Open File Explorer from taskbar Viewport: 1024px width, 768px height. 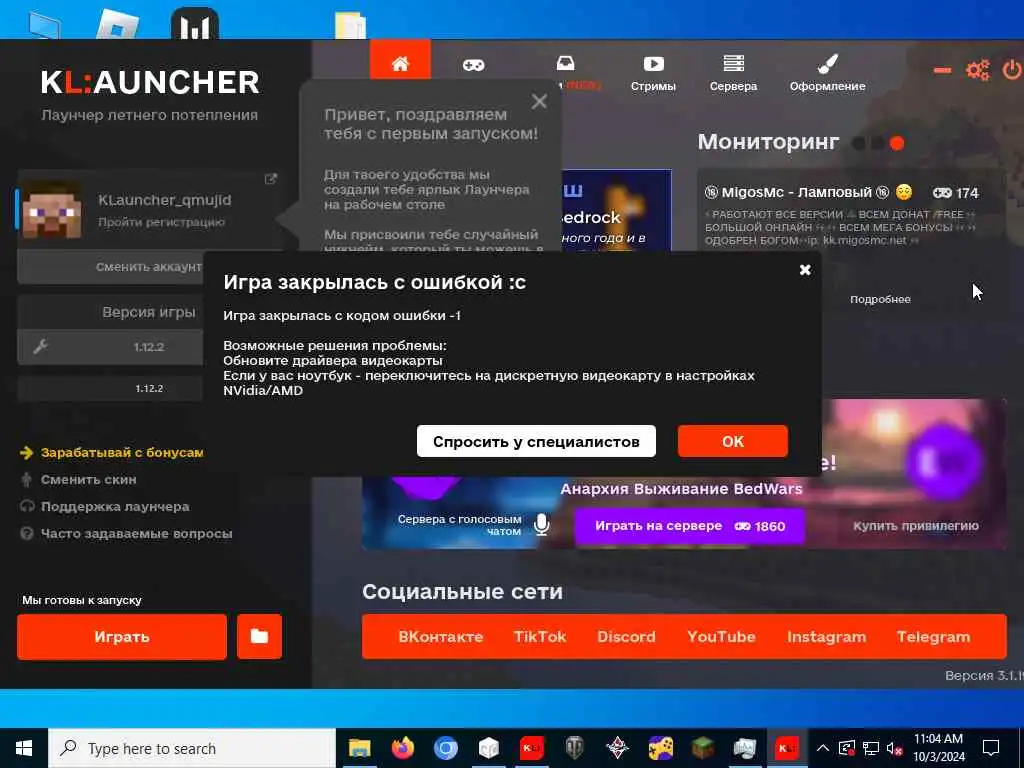click(x=359, y=748)
